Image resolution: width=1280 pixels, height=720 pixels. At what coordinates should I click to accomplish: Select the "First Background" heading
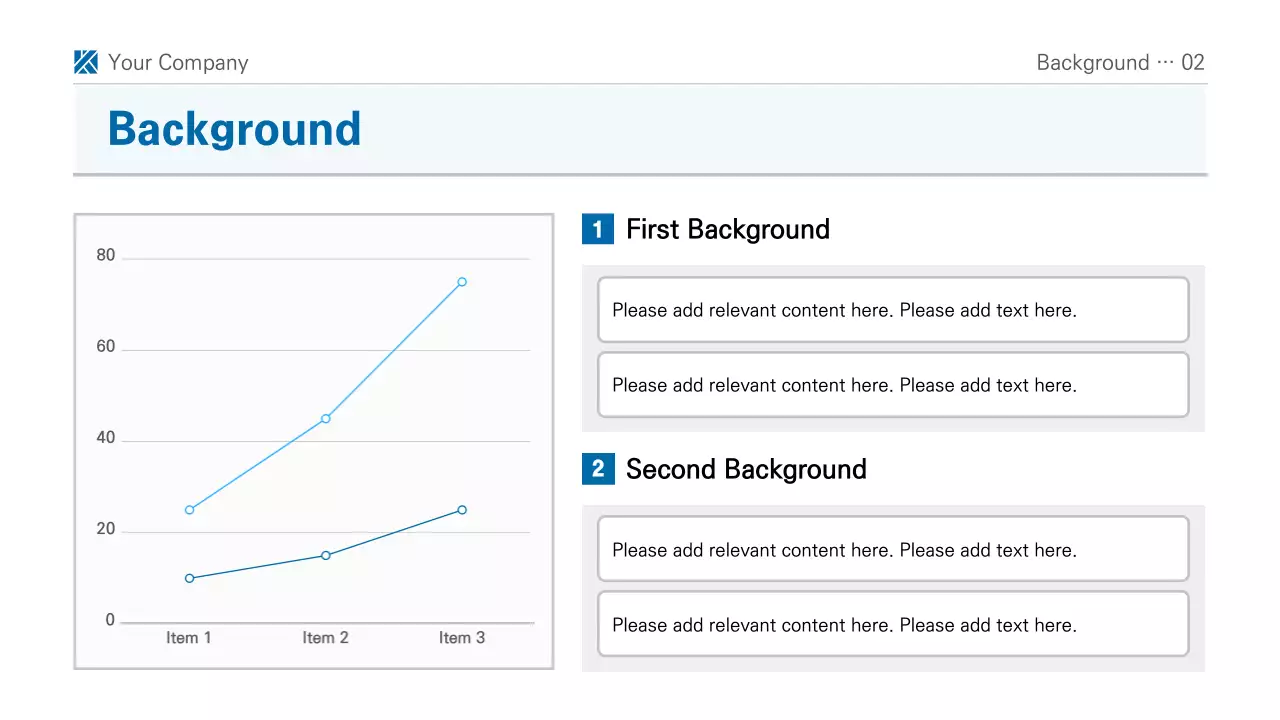(727, 229)
